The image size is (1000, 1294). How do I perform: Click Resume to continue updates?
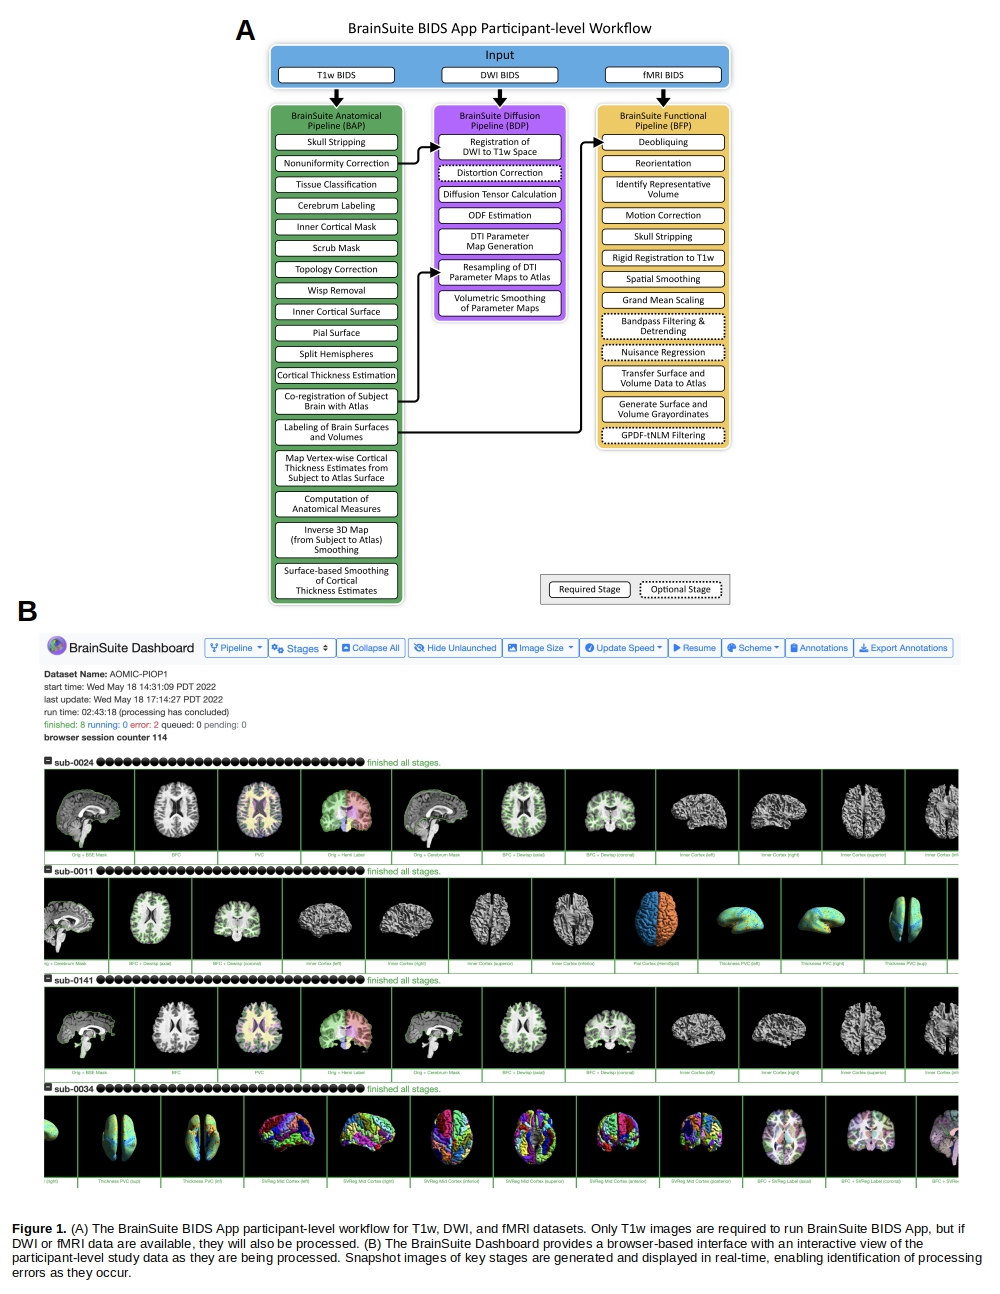point(694,648)
